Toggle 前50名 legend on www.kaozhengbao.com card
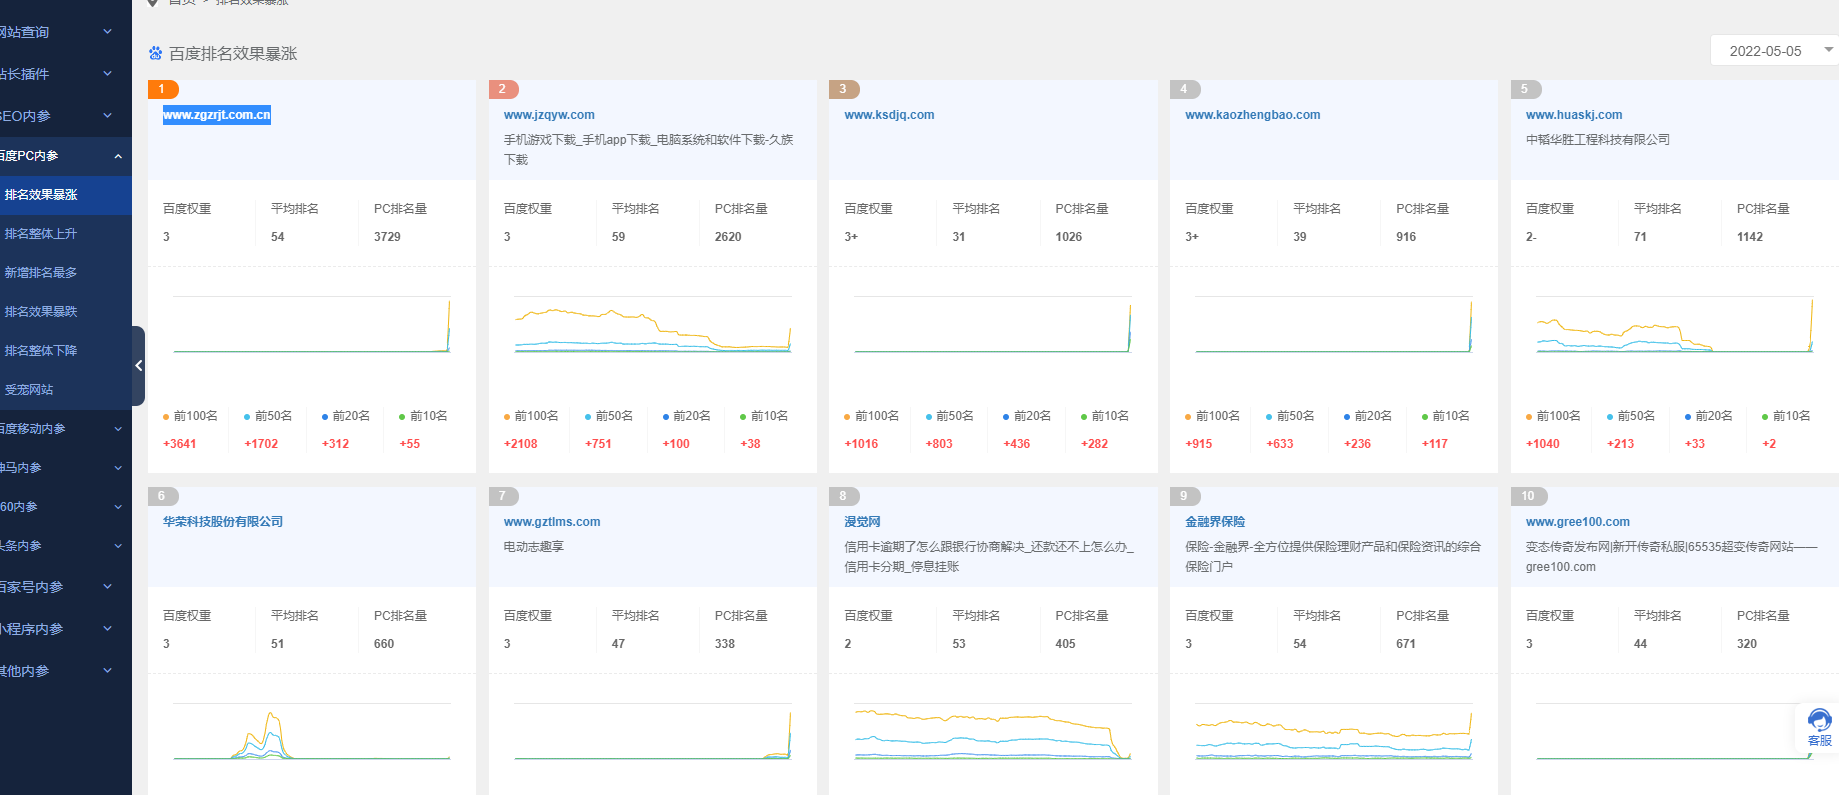Viewport: 1839px width, 795px height. pos(1290,416)
